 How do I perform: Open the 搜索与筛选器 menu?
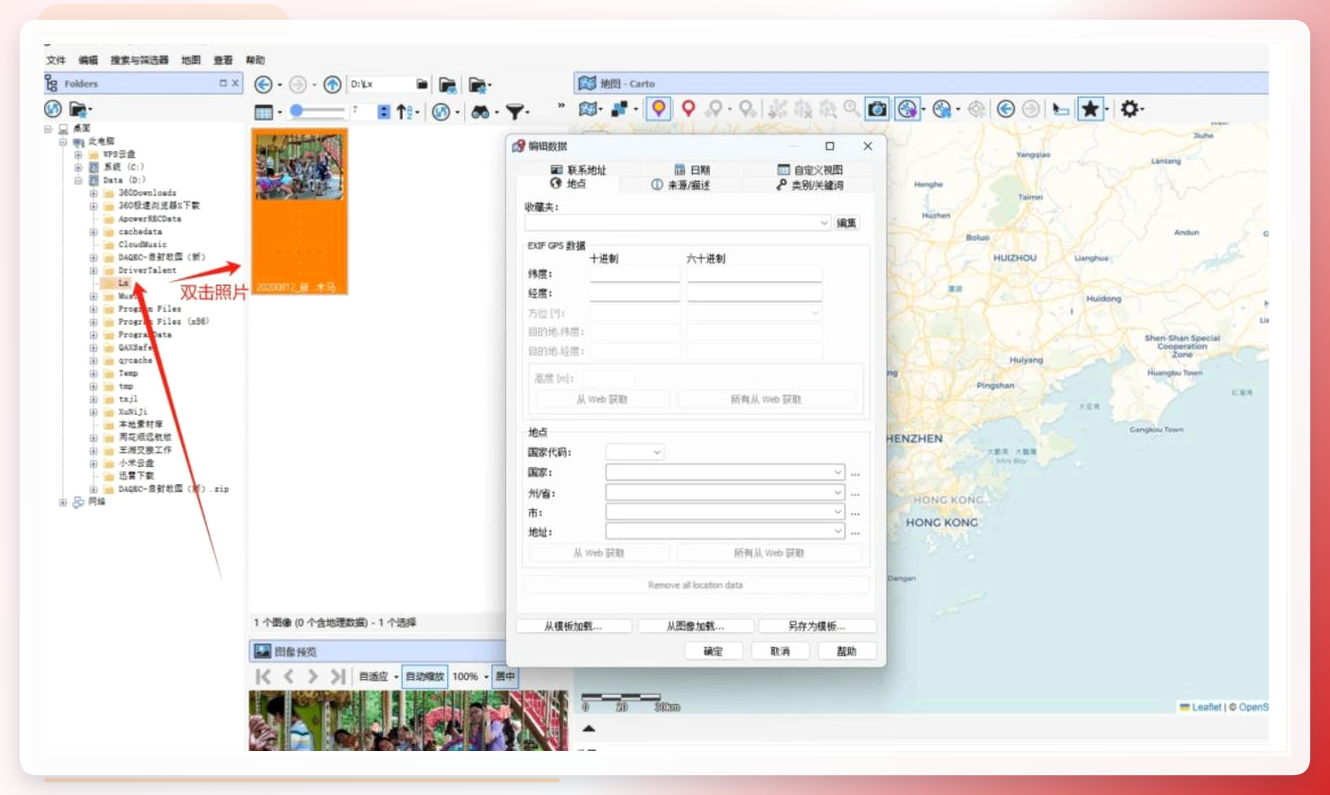point(140,60)
